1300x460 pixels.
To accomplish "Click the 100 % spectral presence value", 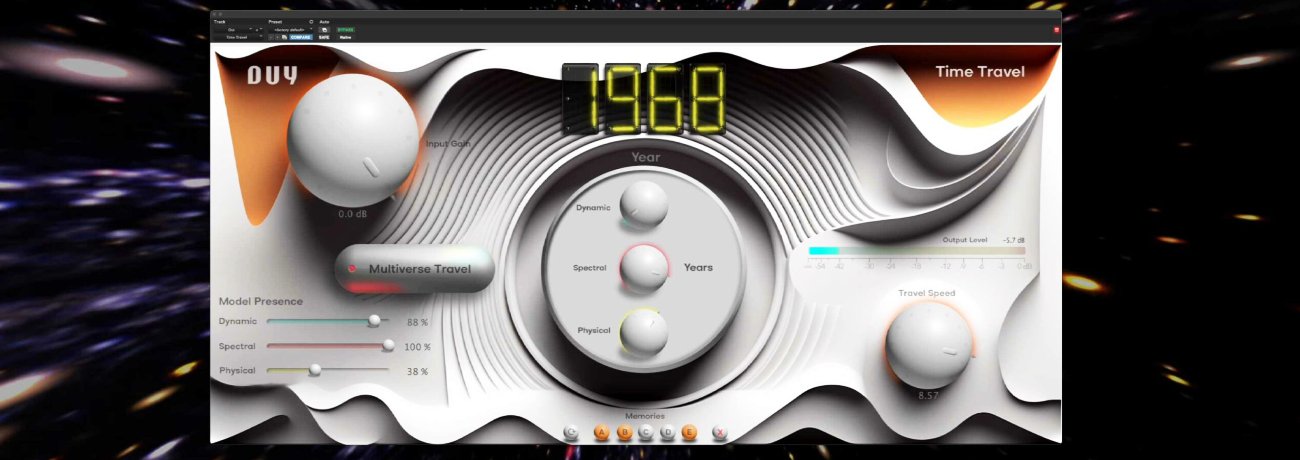I will coord(417,347).
